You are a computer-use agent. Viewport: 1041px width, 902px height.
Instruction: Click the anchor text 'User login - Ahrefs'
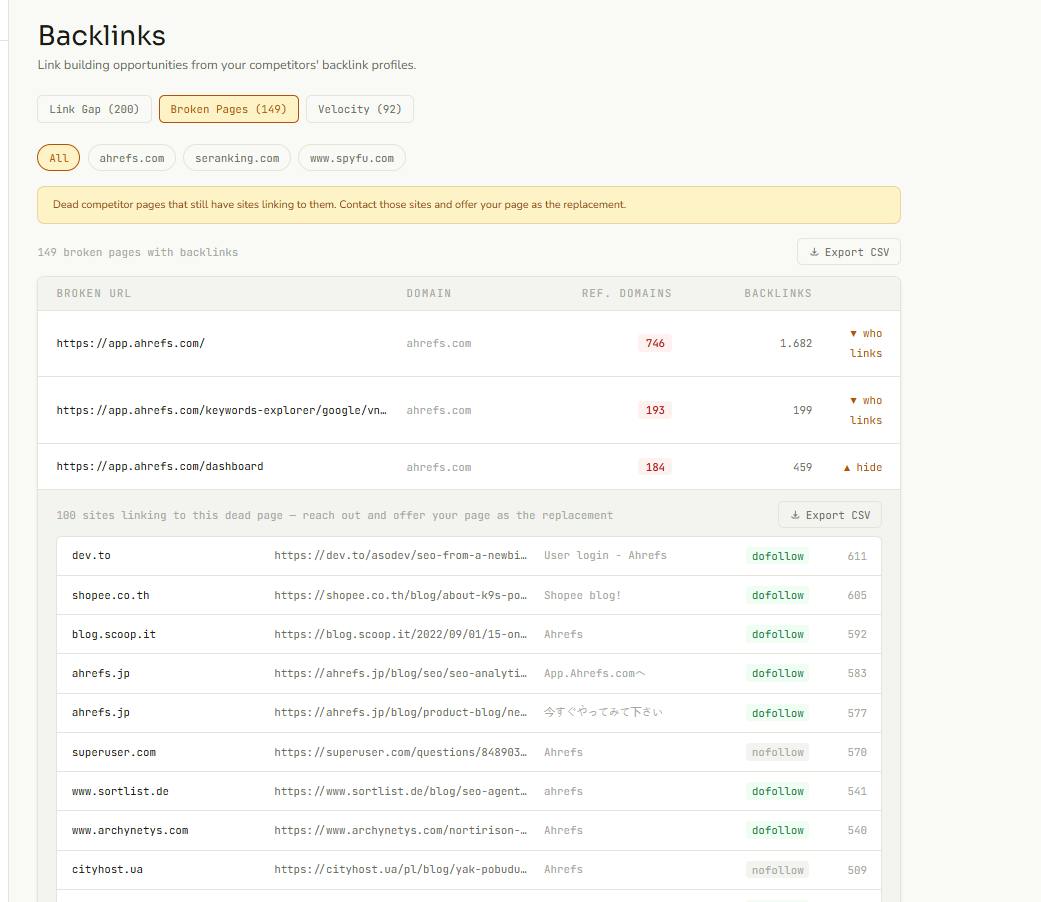pyautogui.click(x=605, y=556)
